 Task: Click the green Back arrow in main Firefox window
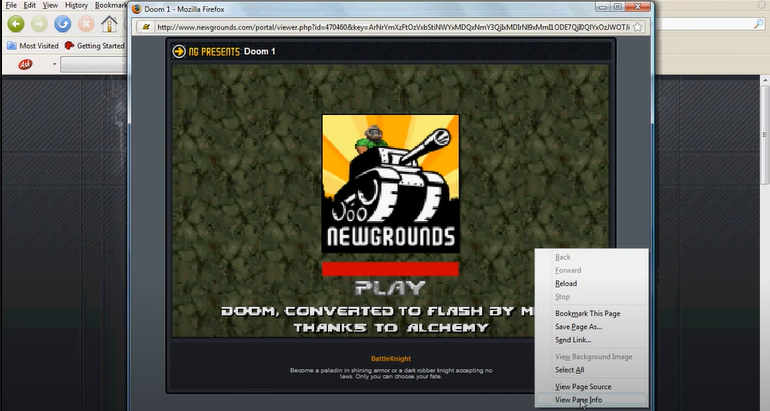16,24
